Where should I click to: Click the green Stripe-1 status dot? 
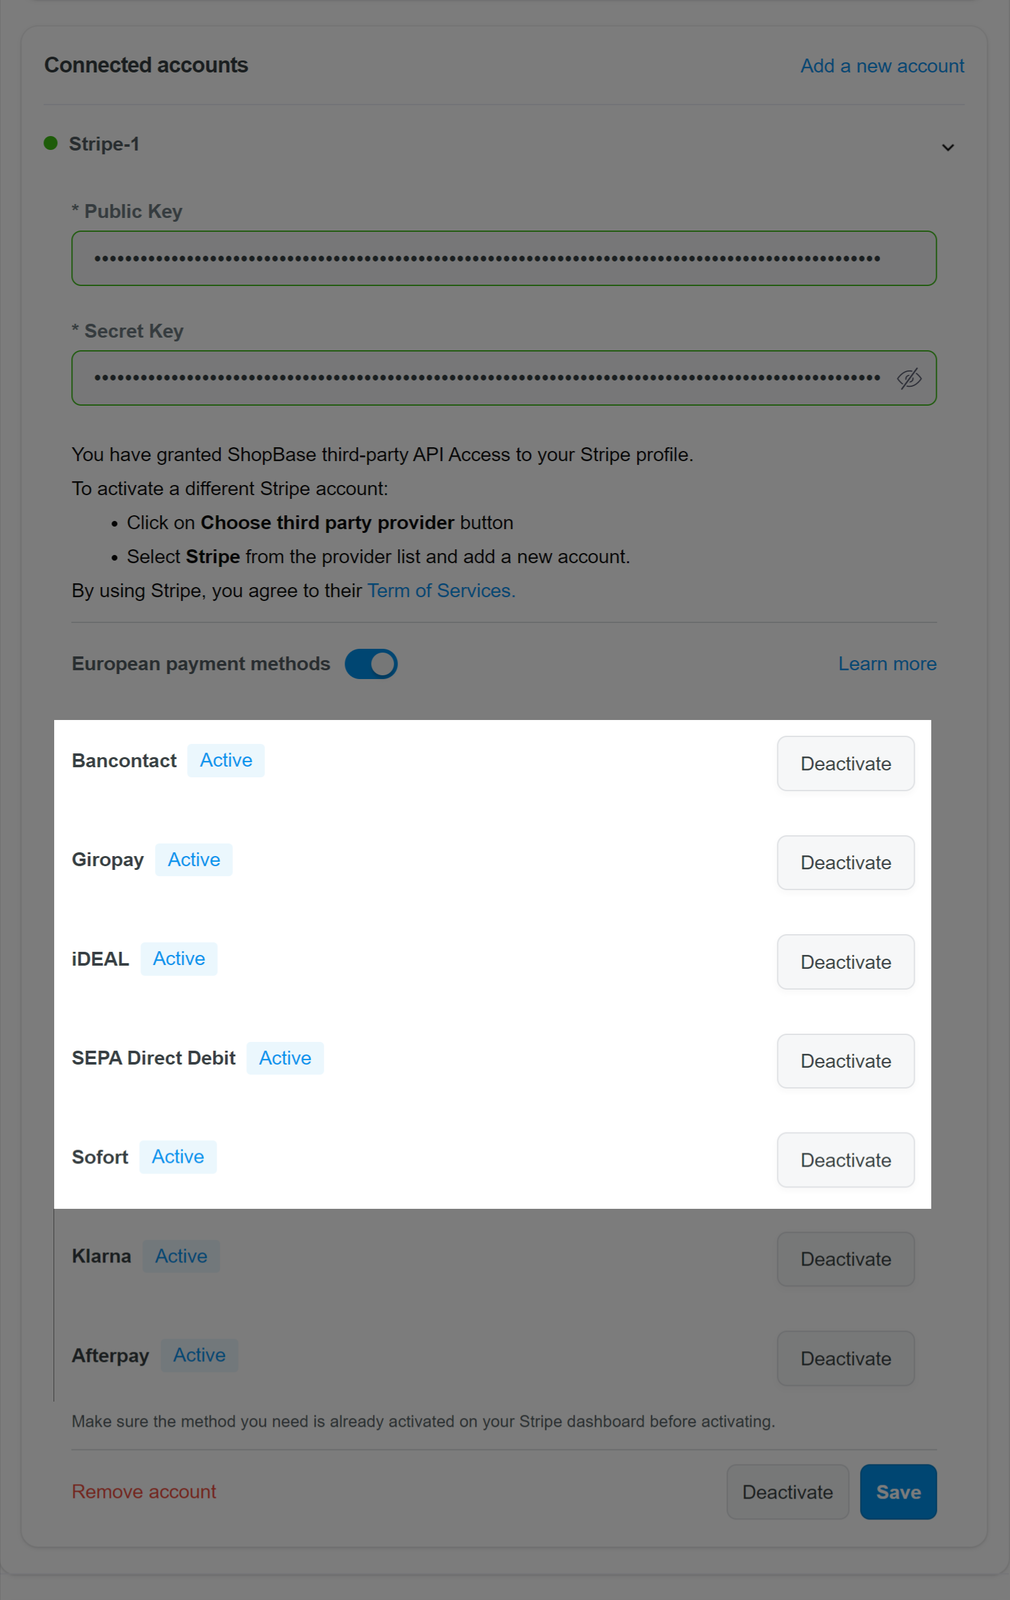pyautogui.click(x=51, y=144)
